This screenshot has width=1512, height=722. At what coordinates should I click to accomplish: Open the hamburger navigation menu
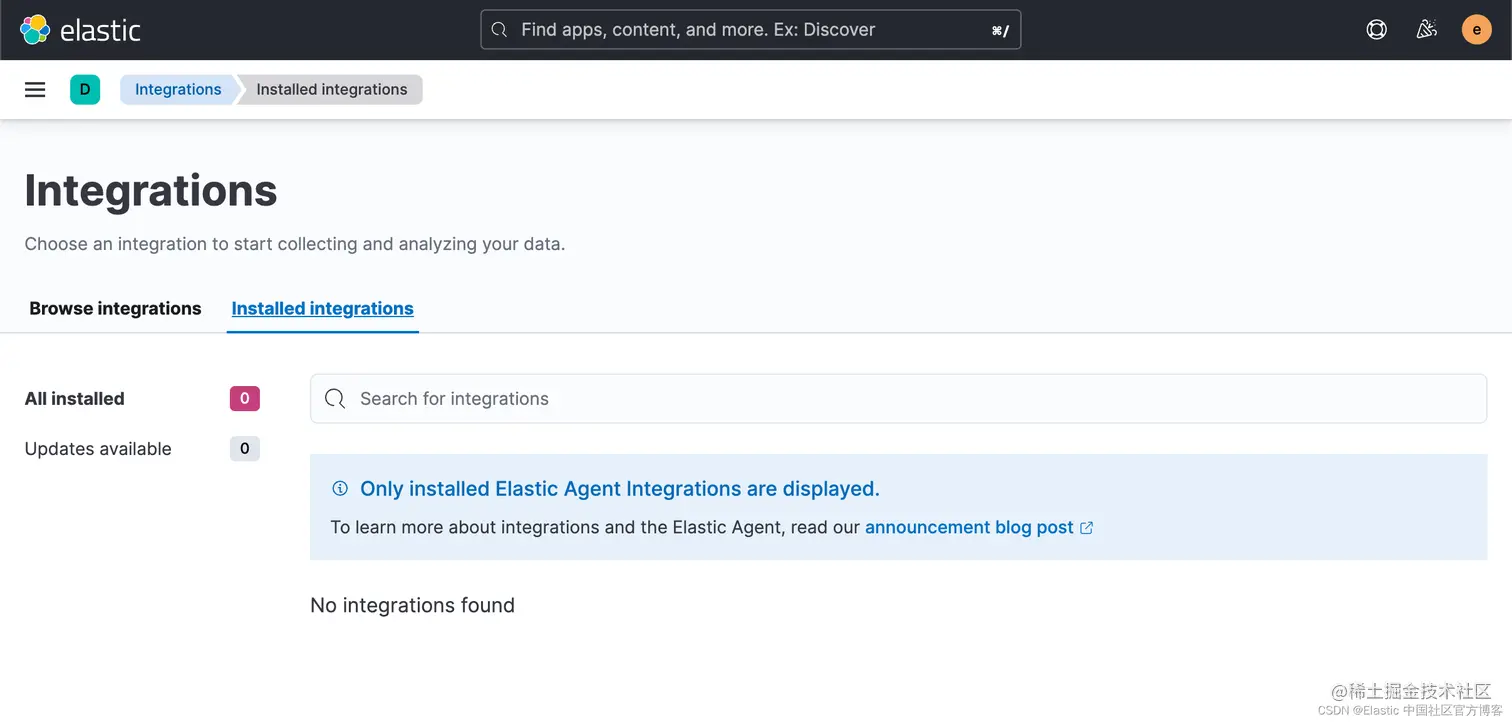(35, 90)
